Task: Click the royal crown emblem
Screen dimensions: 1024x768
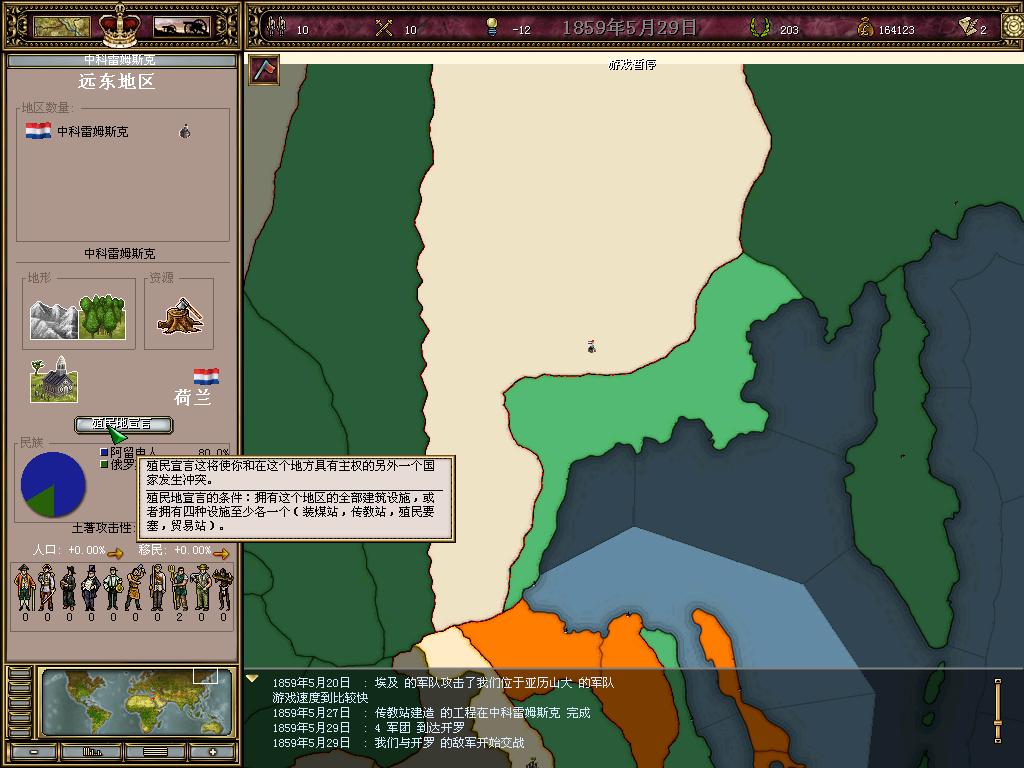Action: click(120, 25)
